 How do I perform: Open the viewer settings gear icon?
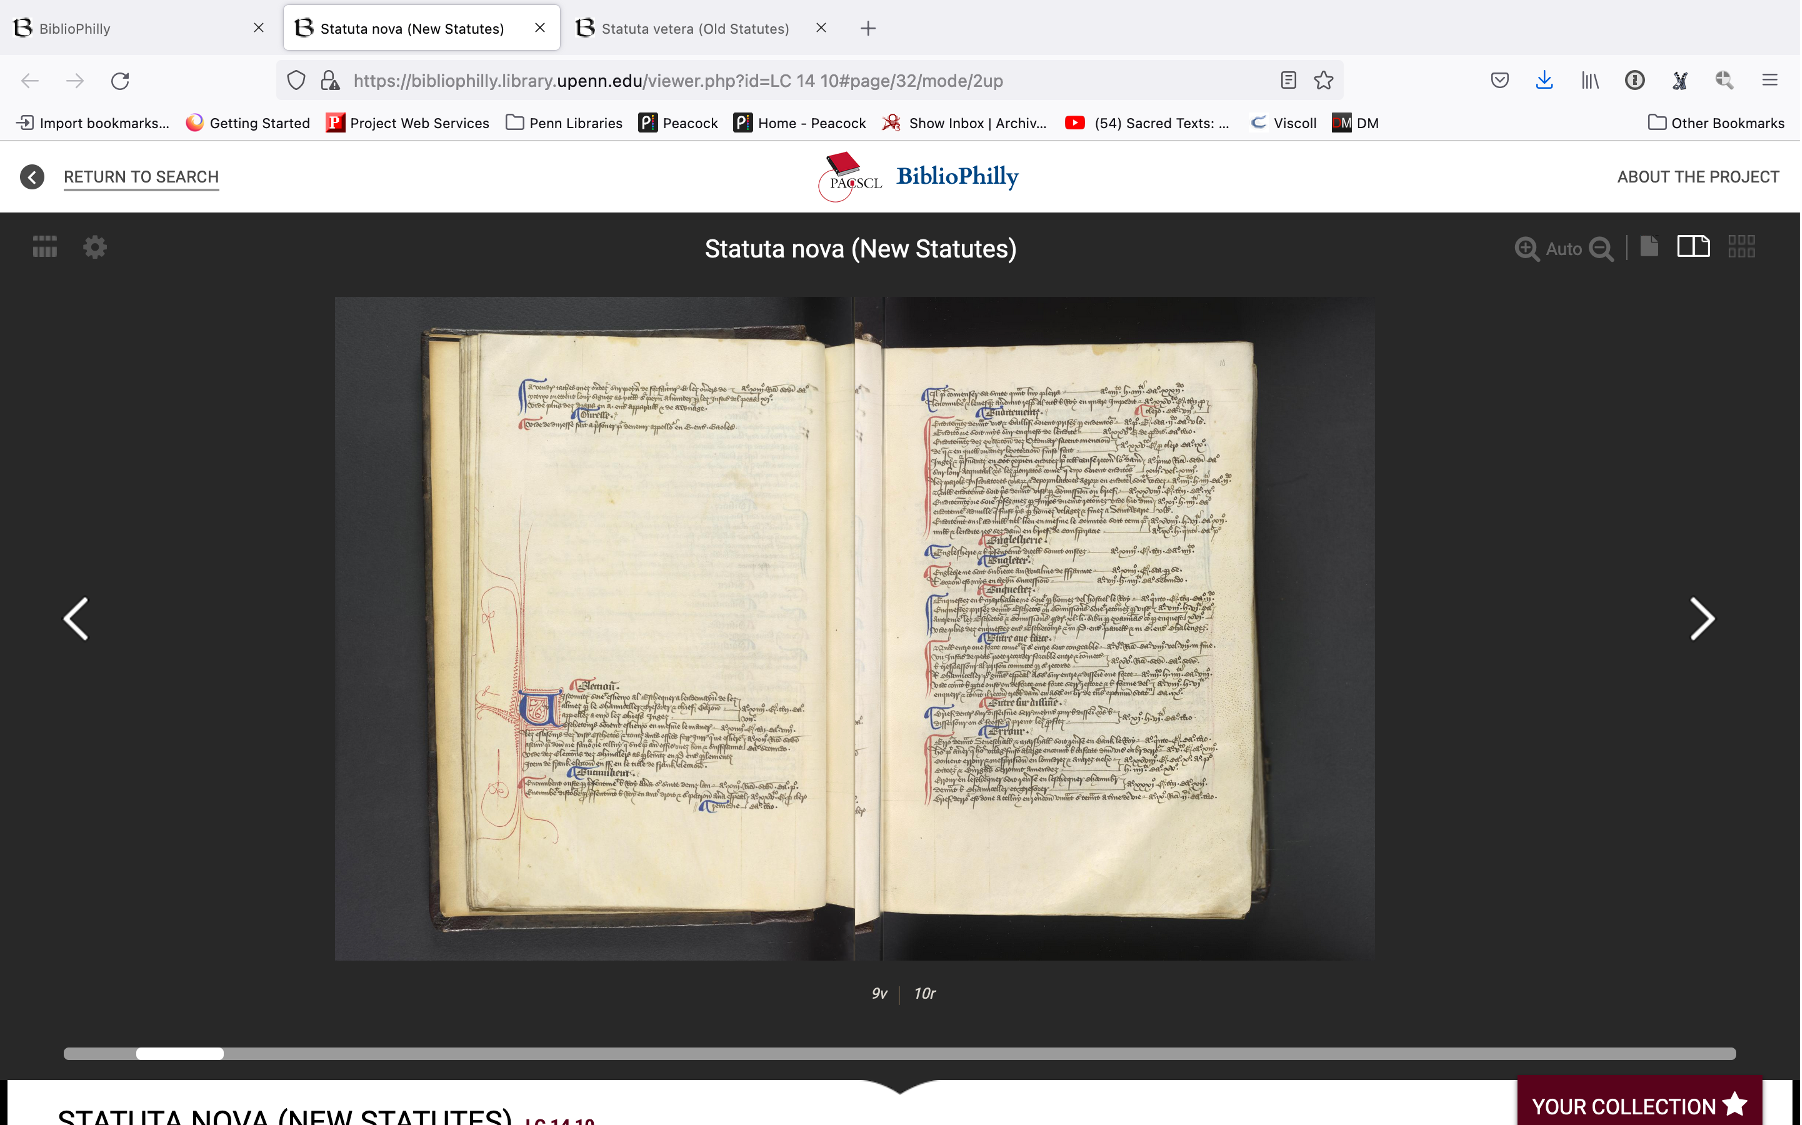(x=95, y=247)
